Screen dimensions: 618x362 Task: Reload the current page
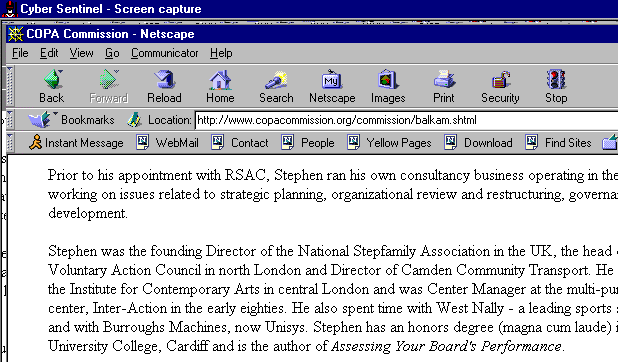coord(164,86)
